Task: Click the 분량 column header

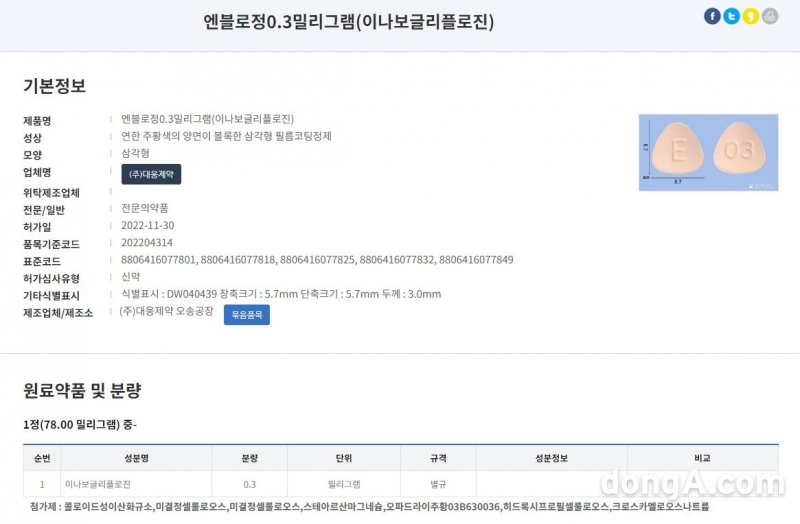Action: [x=249, y=458]
